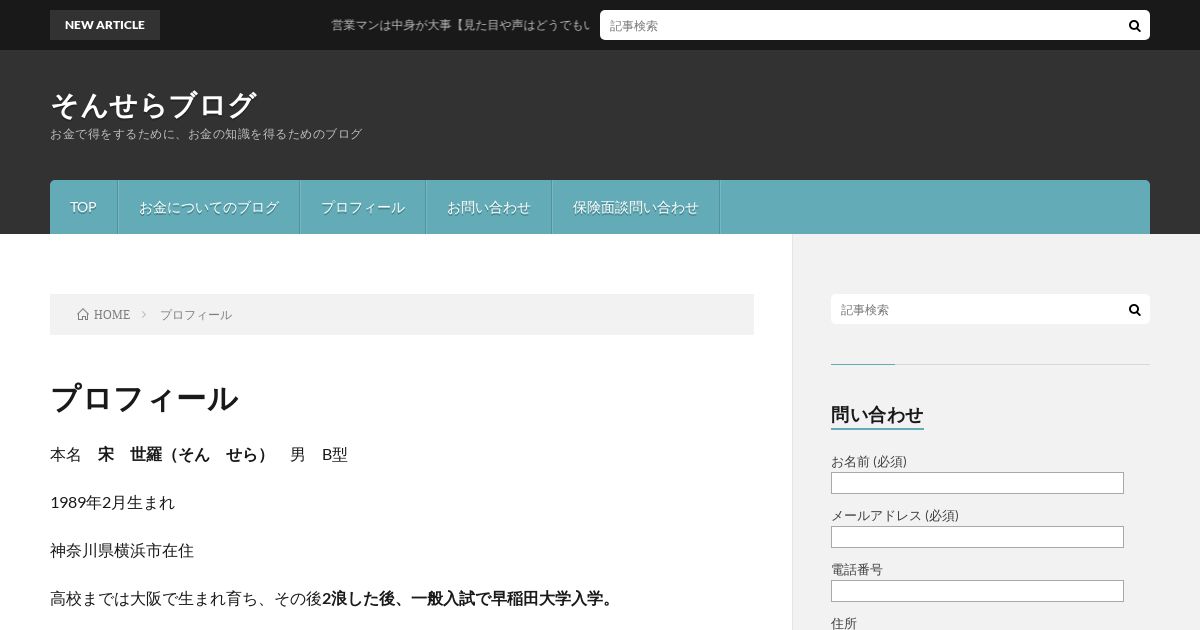Follow the HOME breadcrumb link
This screenshot has height=630, width=1200.
coord(112,314)
